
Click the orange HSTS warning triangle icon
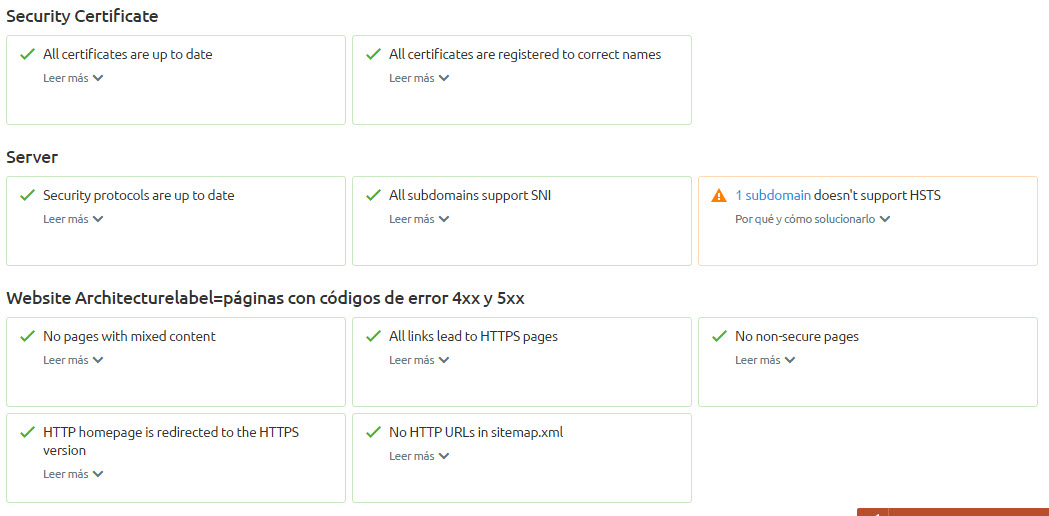click(719, 195)
